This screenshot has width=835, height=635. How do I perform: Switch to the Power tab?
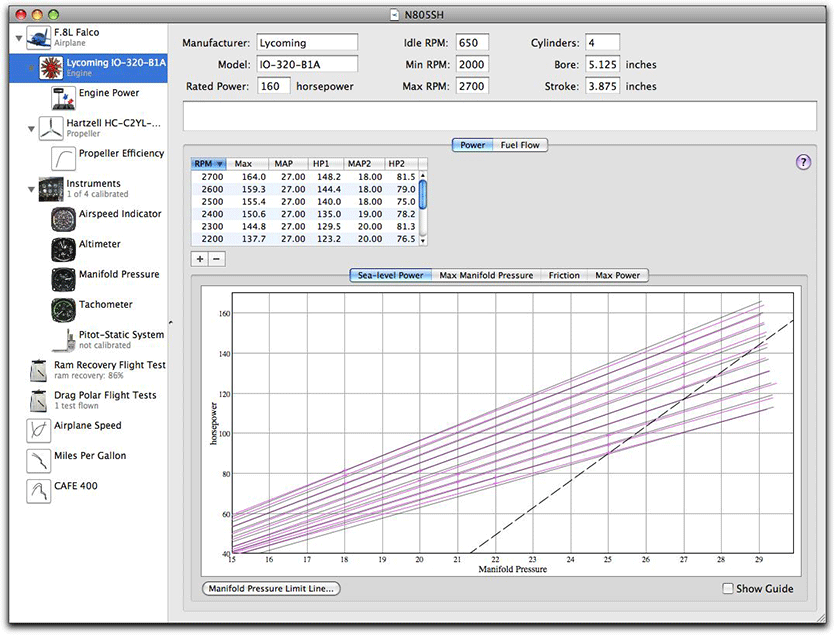pyautogui.click(x=472, y=145)
